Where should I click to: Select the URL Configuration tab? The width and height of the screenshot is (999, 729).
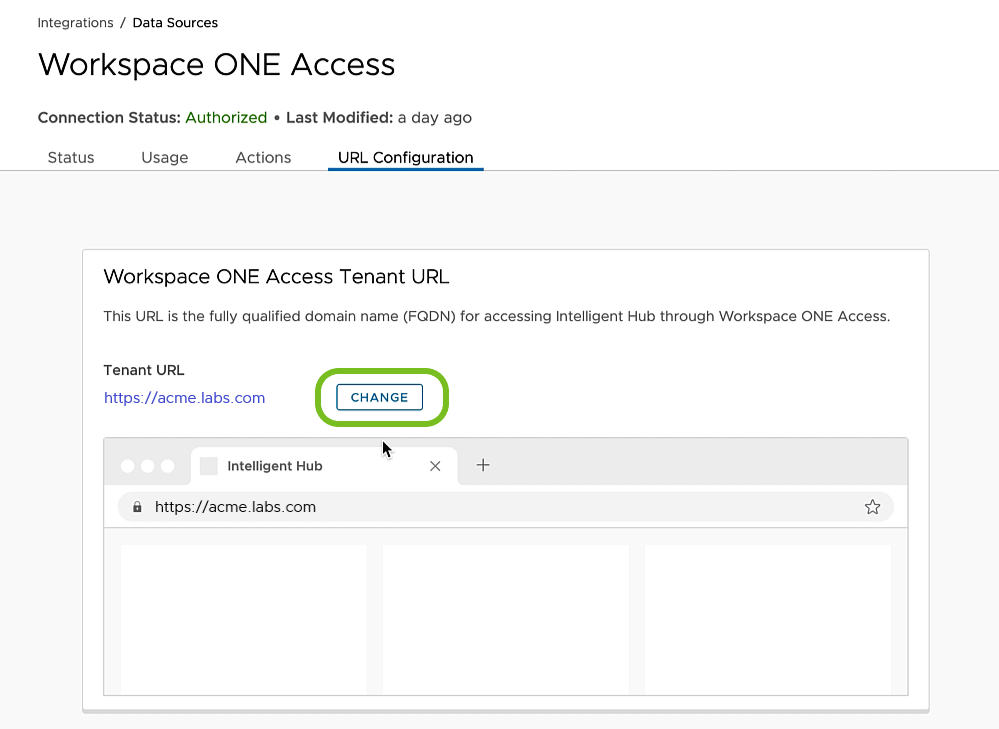pos(405,157)
